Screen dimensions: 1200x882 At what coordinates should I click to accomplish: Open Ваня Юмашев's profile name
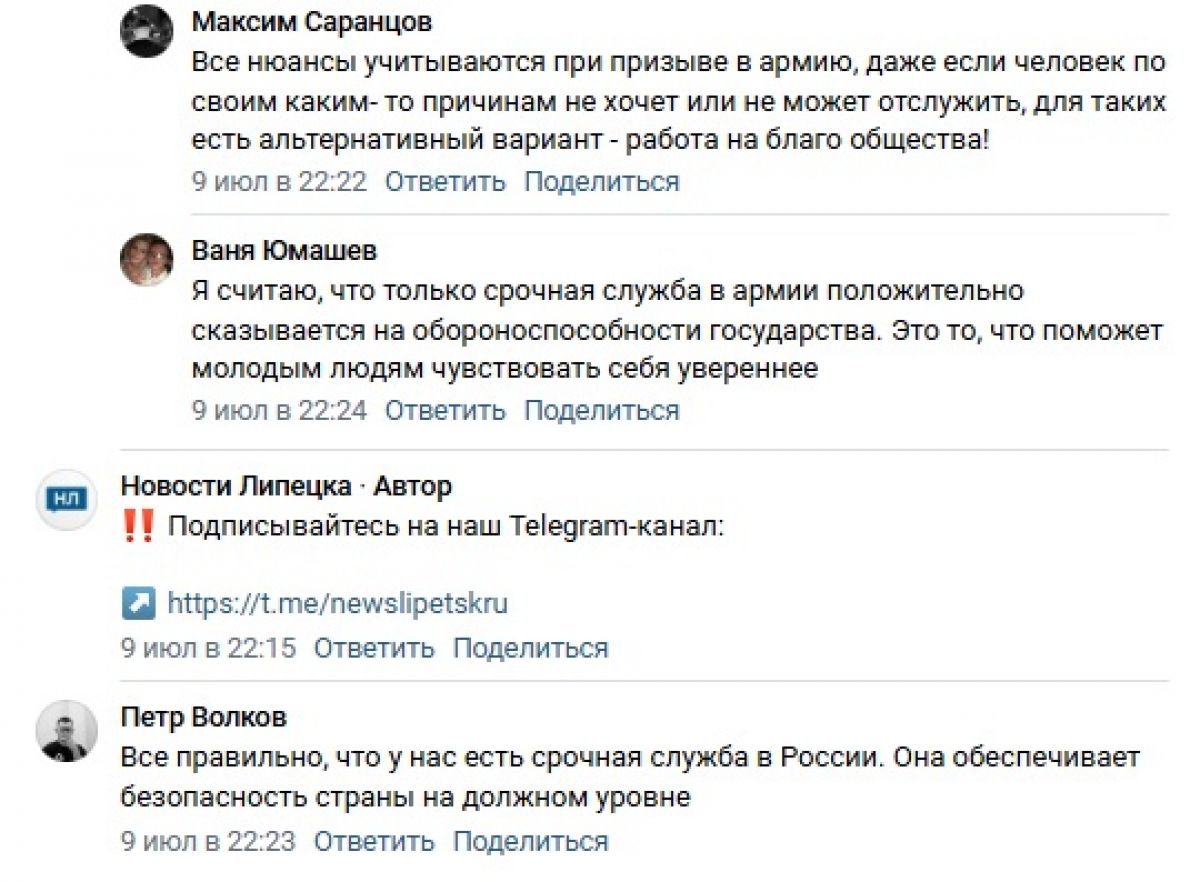284,250
